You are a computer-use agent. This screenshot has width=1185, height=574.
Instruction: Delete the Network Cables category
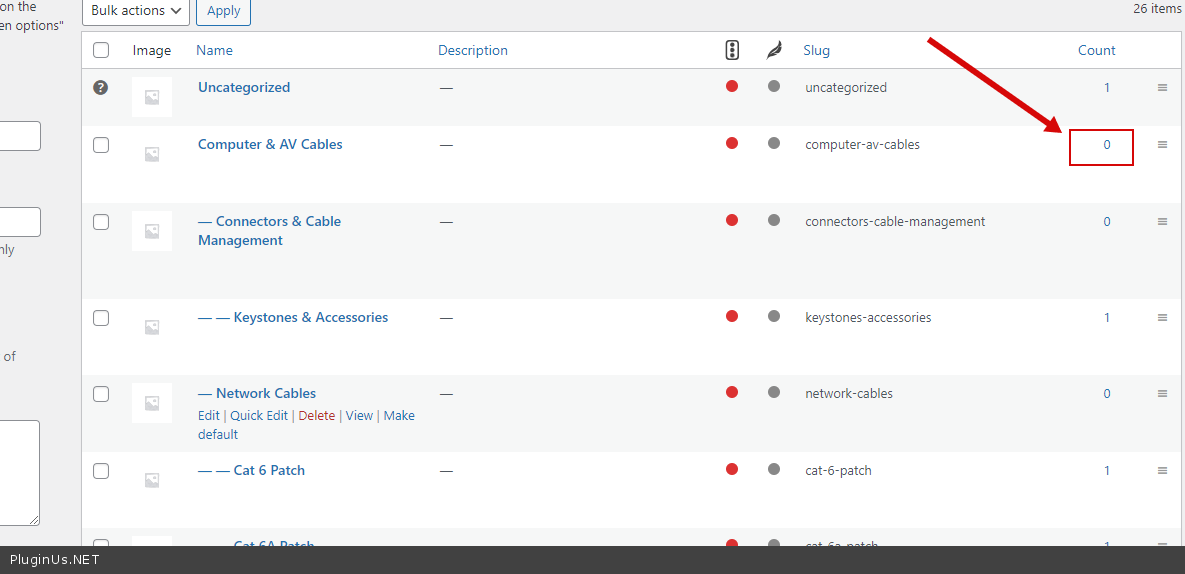[x=317, y=416]
